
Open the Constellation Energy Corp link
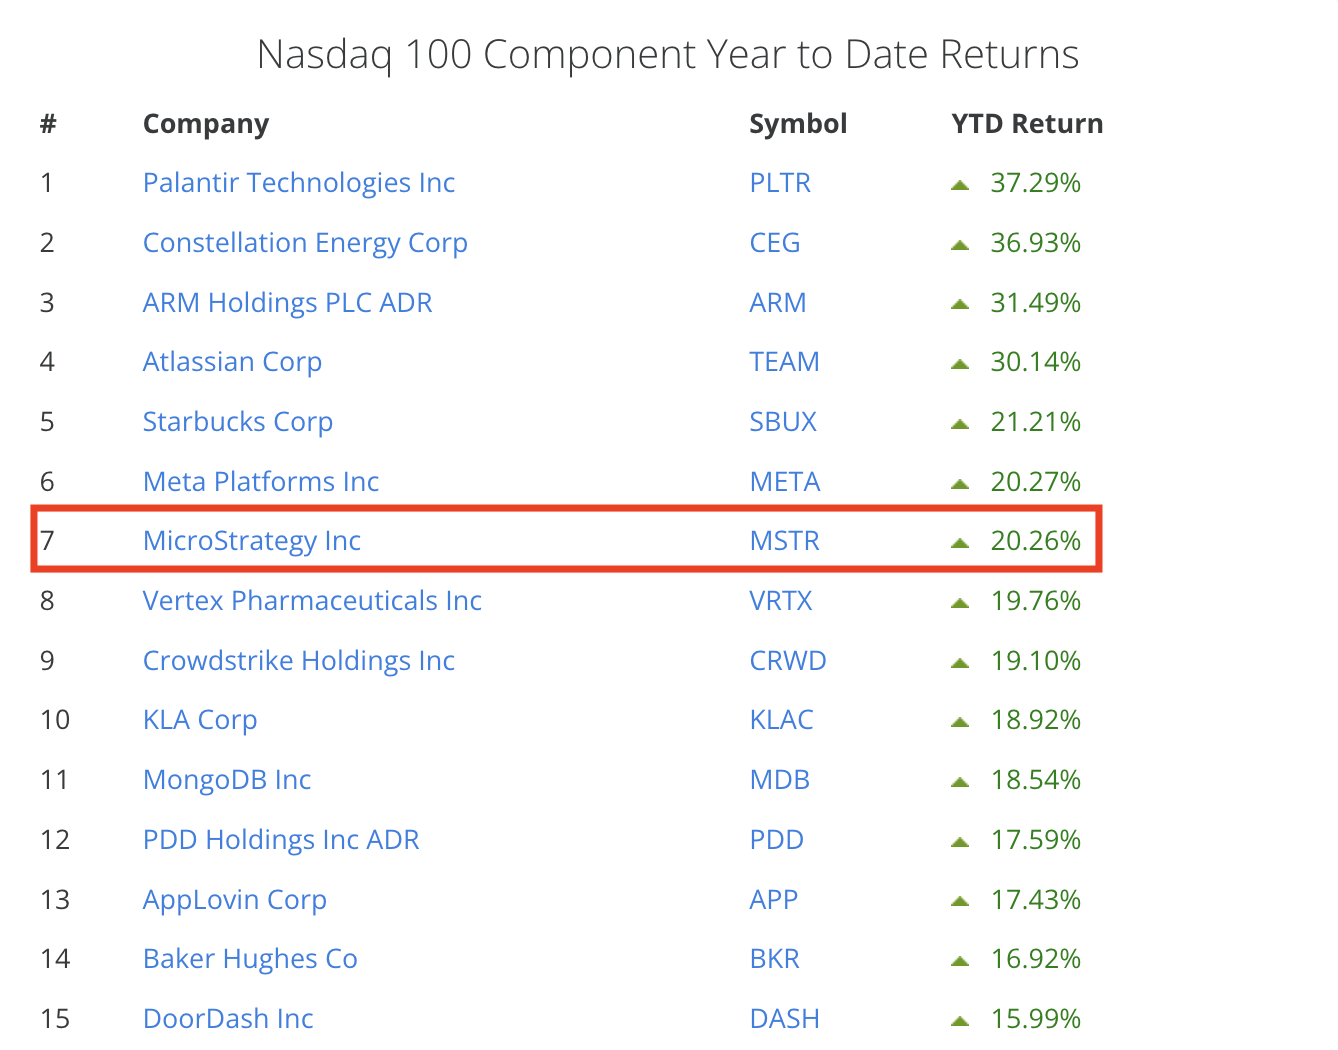[x=305, y=243]
